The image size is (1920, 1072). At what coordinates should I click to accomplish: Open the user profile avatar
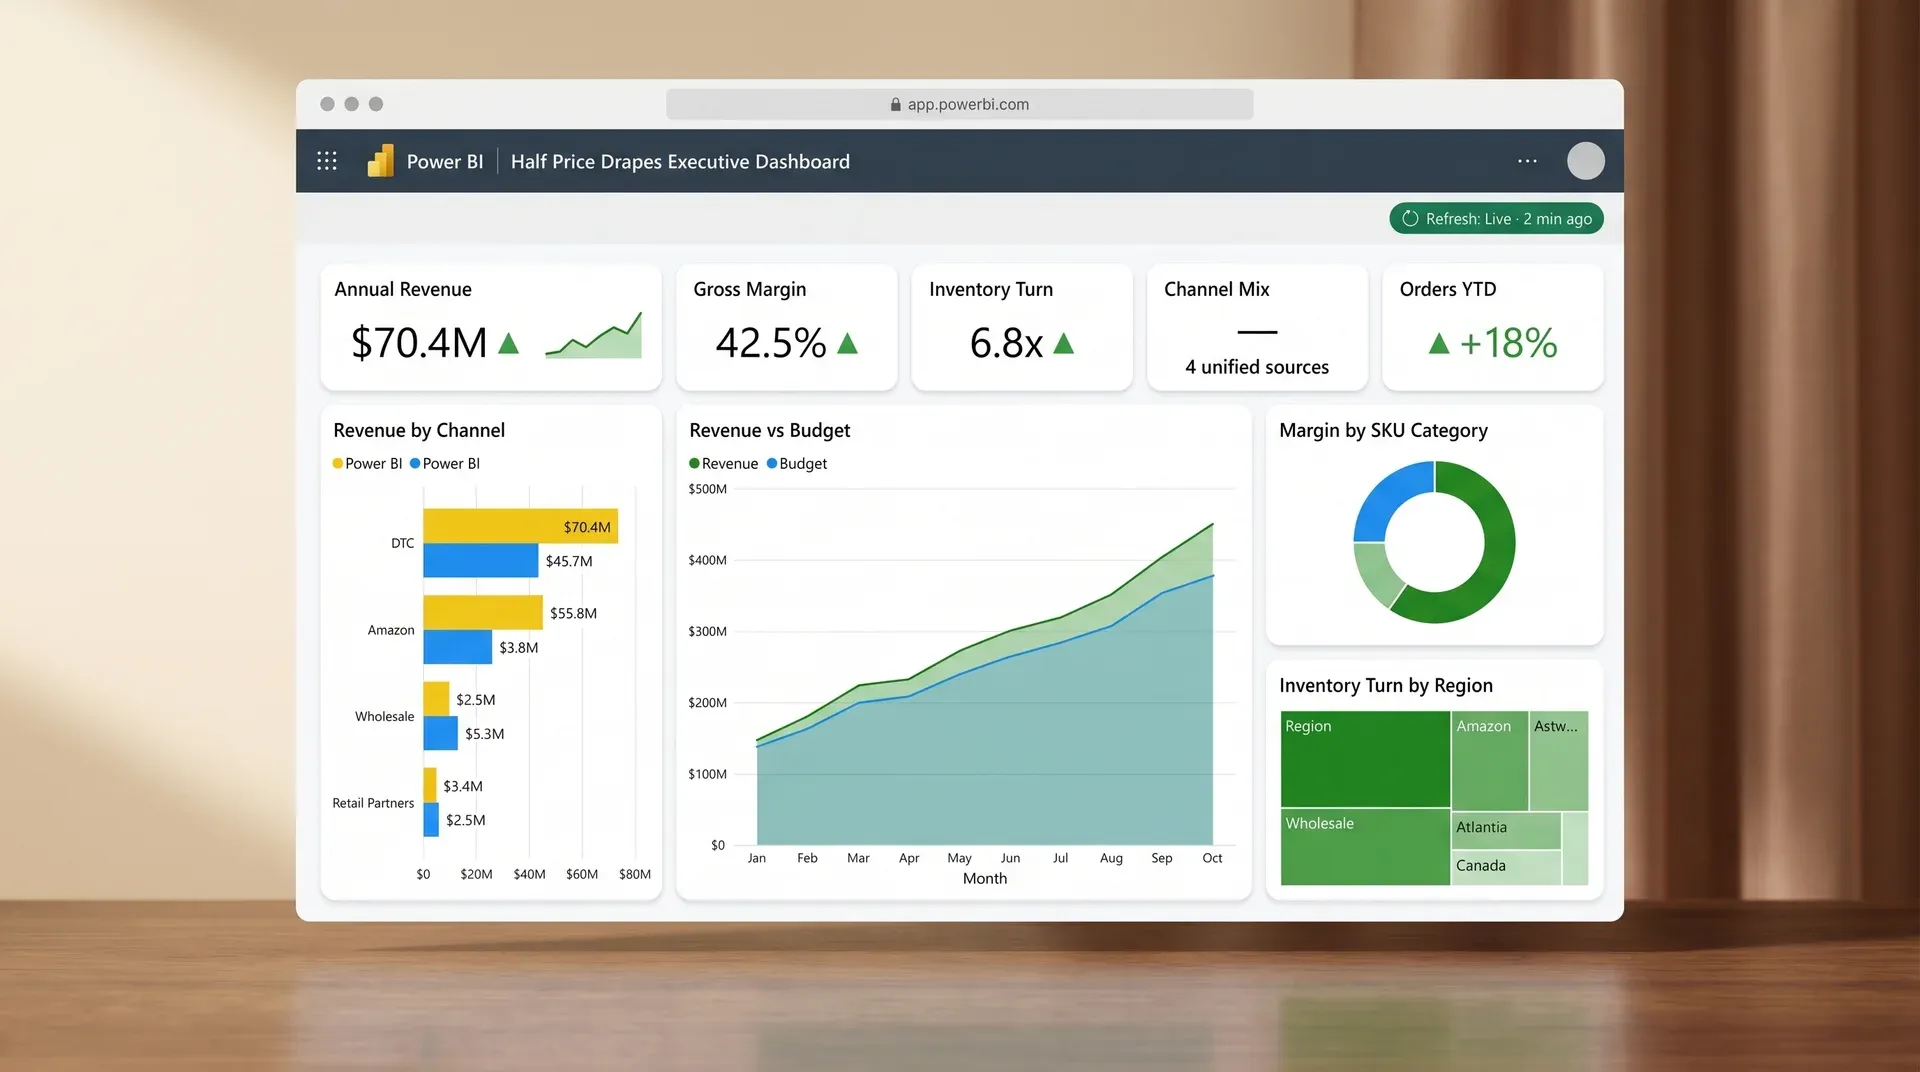pos(1585,161)
